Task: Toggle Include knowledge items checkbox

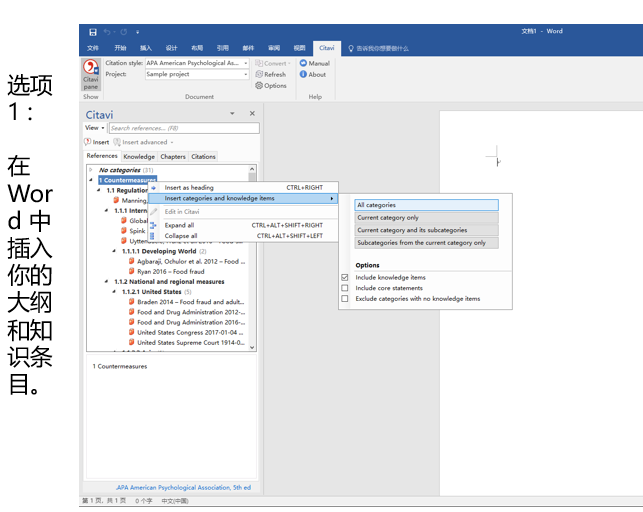Action: coord(345,278)
